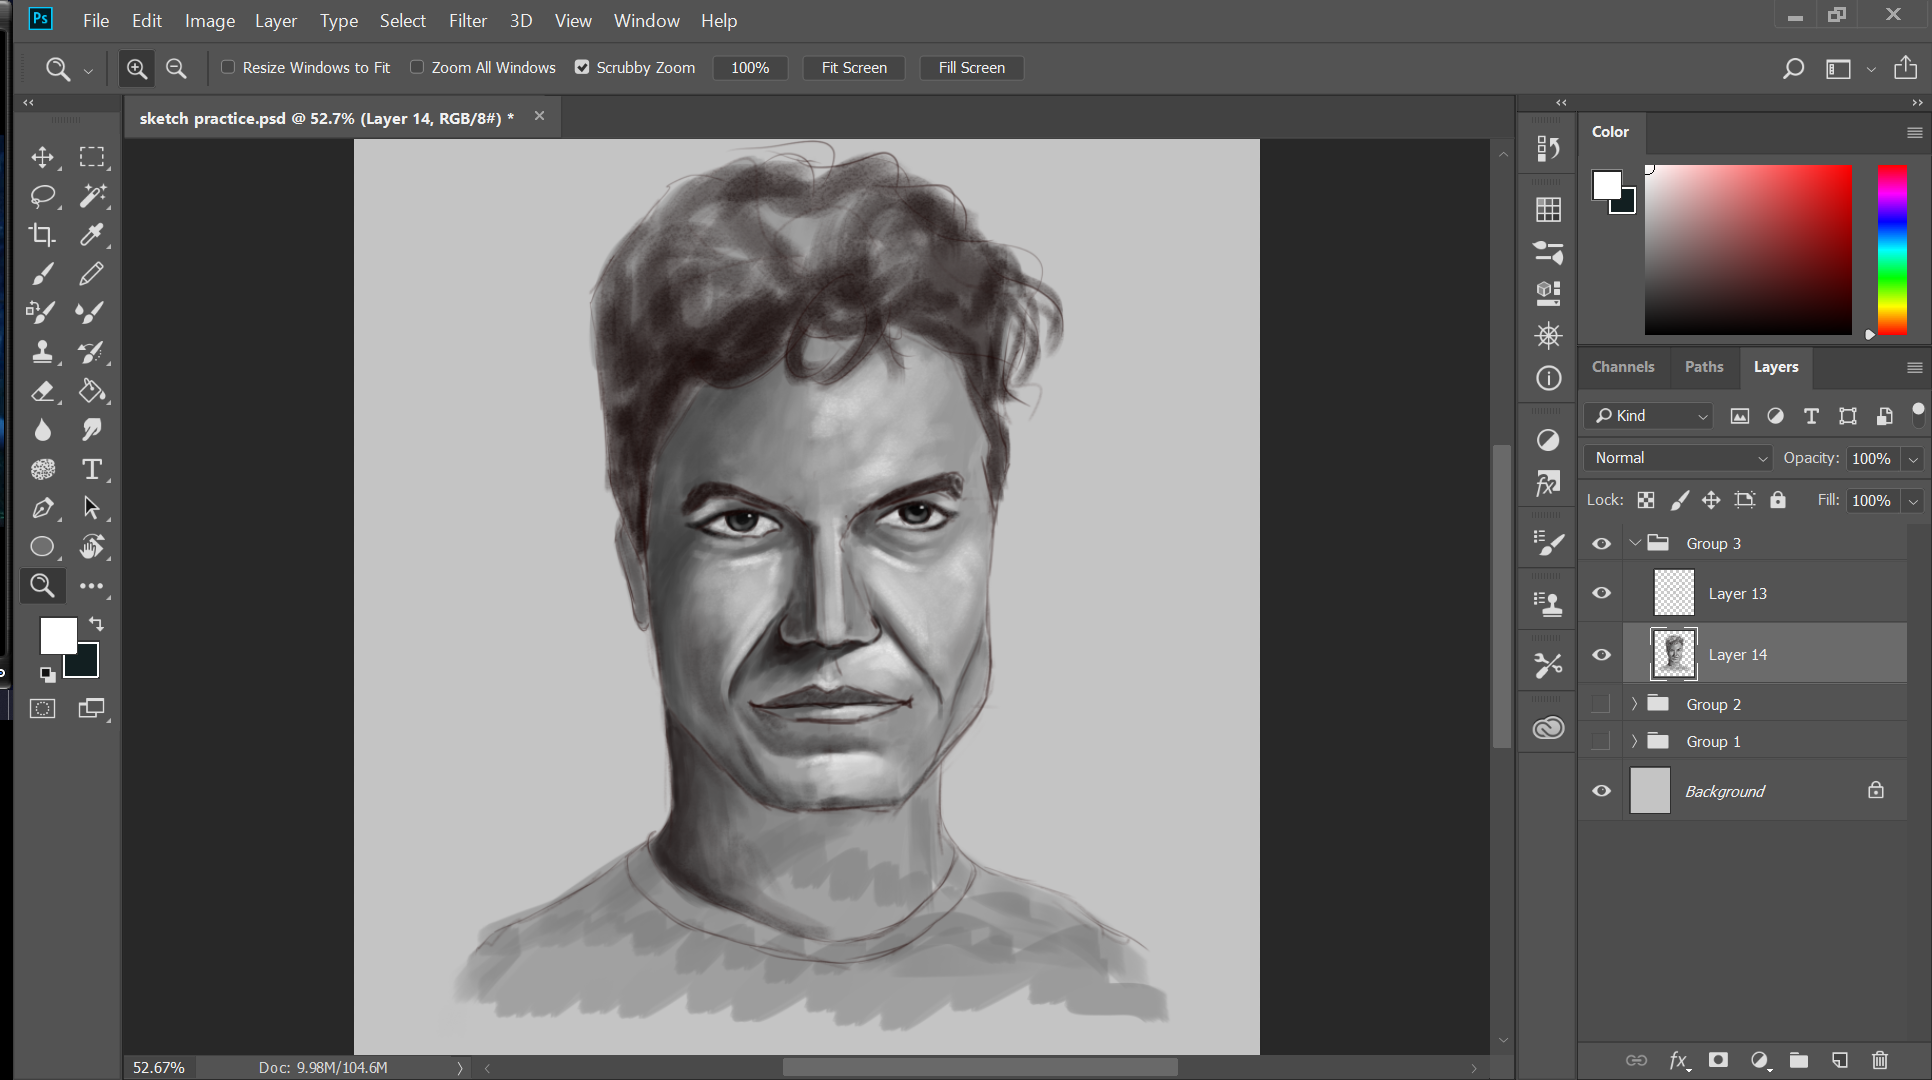Switch to the Channels tab
The width and height of the screenshot is (1932, 1080).
(1622, 367)
